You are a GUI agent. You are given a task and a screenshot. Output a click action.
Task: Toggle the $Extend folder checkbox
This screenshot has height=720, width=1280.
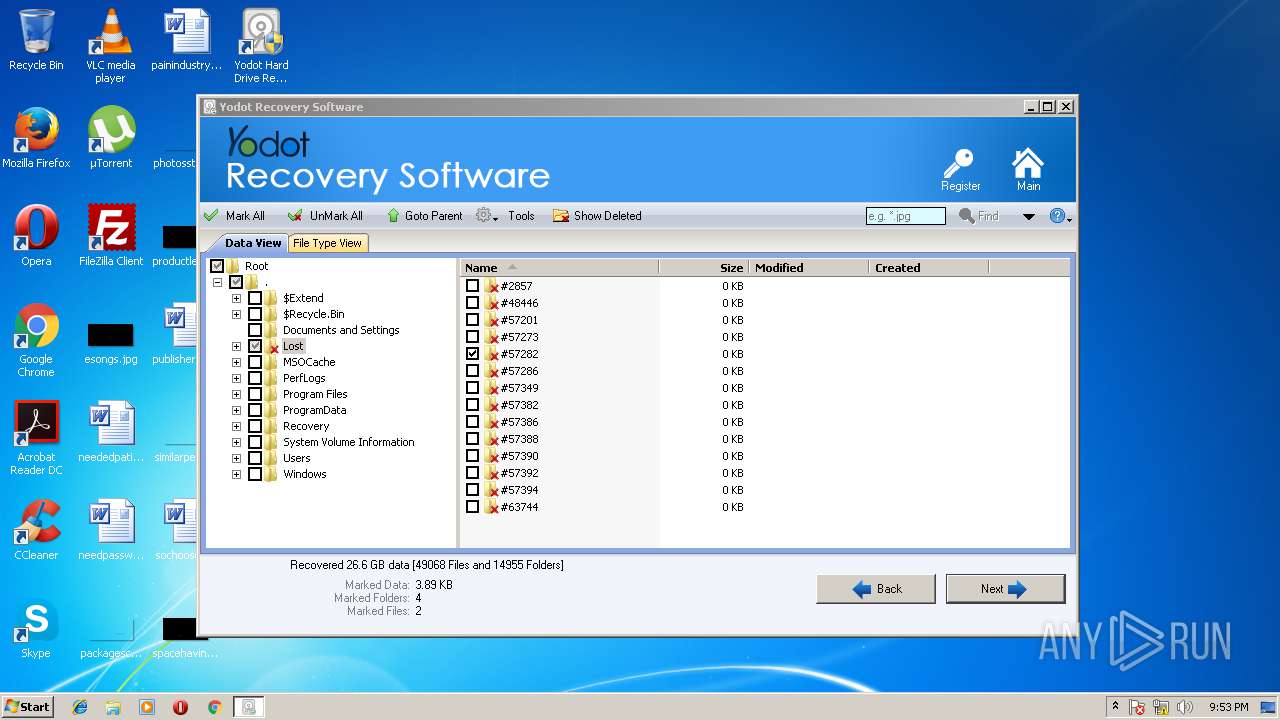coord(255,298)
